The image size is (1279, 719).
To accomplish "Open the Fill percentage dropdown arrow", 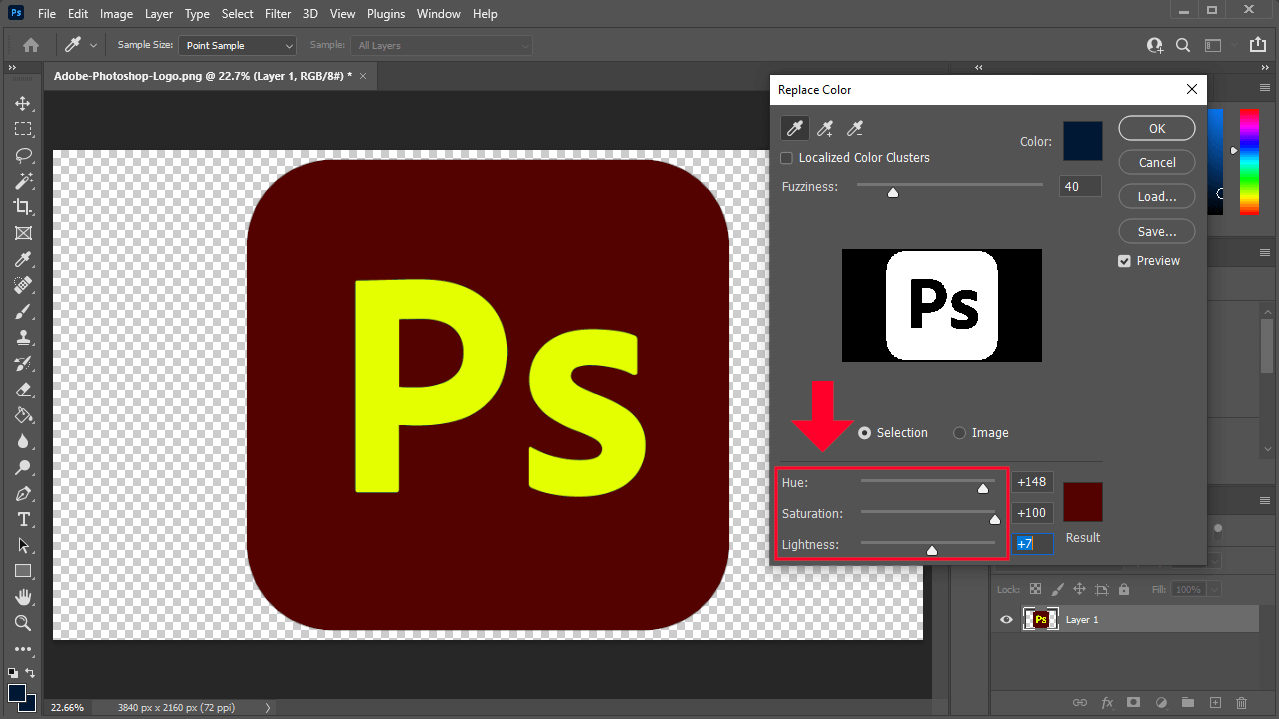I will point(1214,590).
